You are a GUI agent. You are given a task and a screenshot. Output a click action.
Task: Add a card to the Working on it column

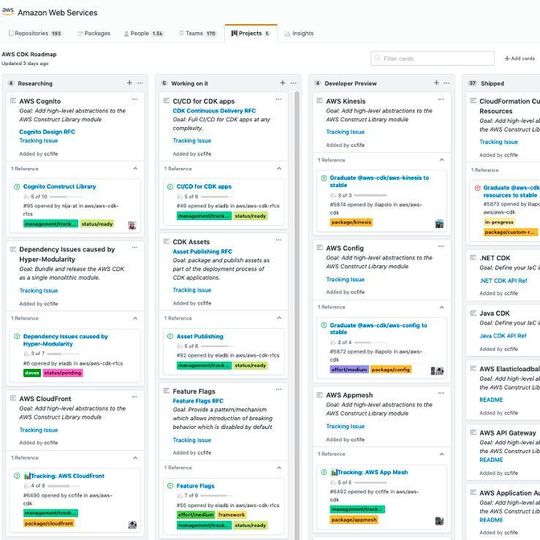(283, 83)
